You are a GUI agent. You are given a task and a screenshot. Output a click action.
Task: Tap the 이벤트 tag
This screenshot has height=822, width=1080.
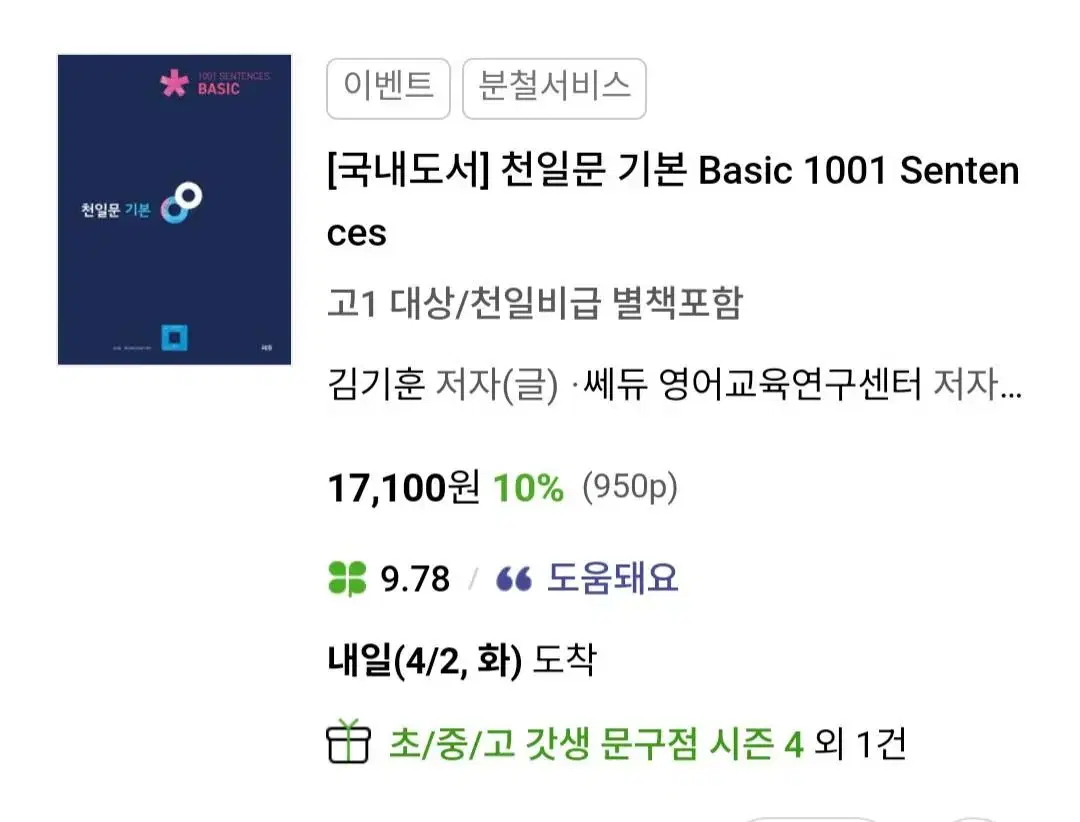pyautogui.click(x=388, y=88)
